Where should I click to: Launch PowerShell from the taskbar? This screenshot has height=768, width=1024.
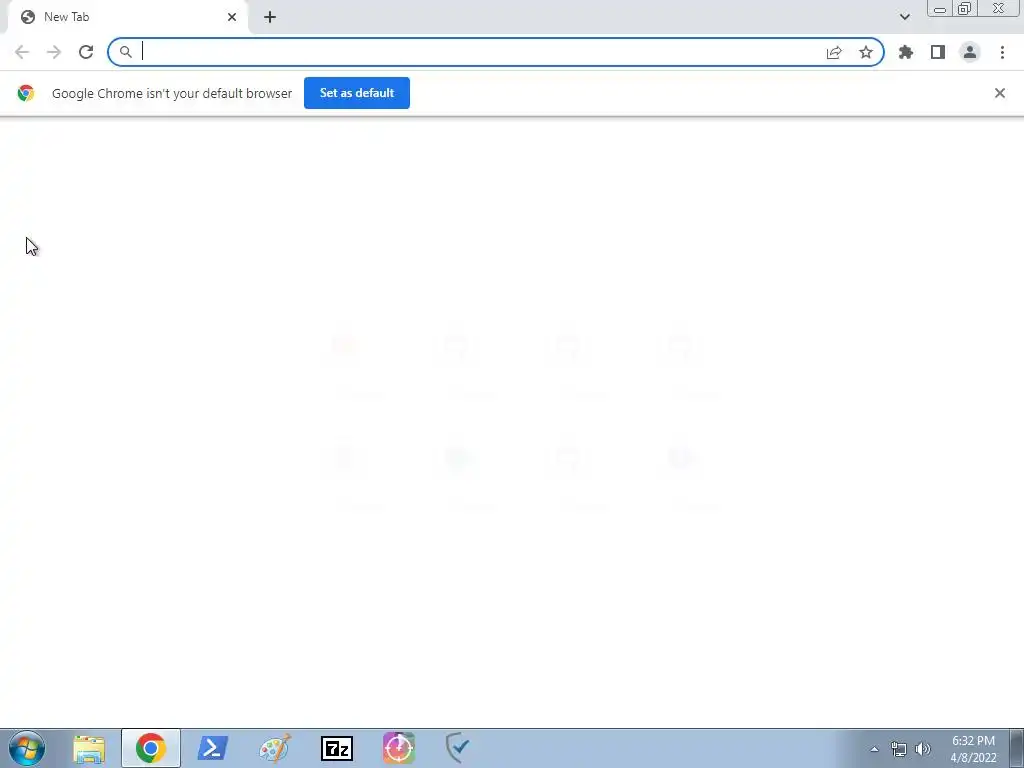(213, 748)
